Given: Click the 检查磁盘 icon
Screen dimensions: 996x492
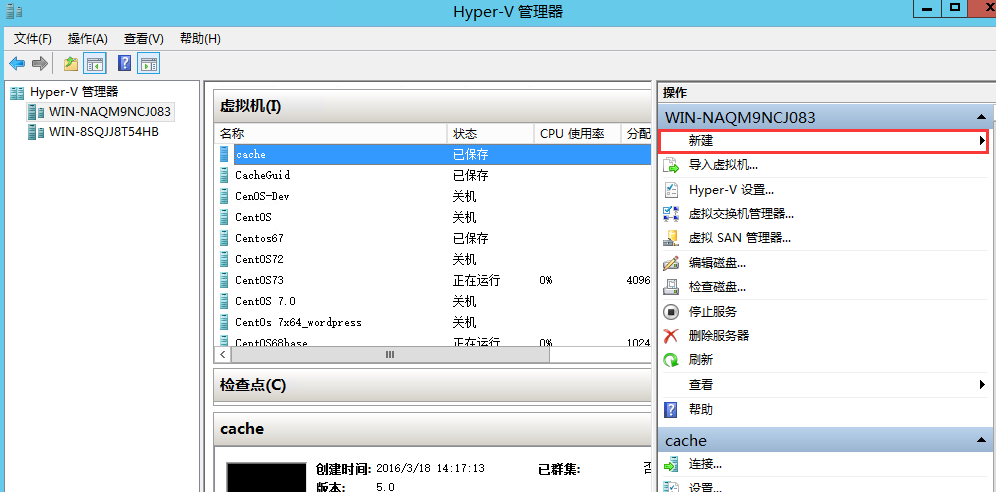Looking at the screenshot, I should [671, 287].
